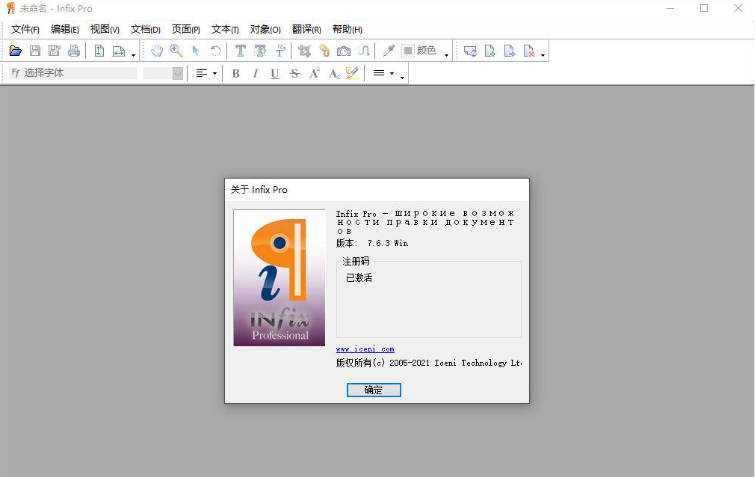Click the 关于 Infix Pro dialog title

pyautogui.click(x=259, y=190)
